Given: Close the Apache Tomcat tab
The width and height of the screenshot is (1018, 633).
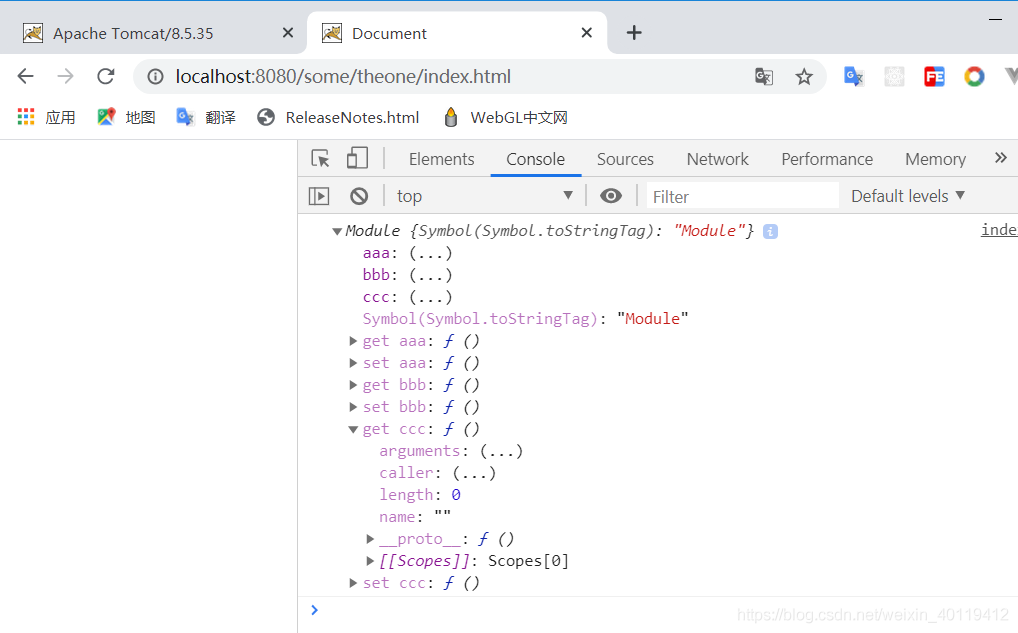Looking at the screenshot, I should (x=288, y=32).
